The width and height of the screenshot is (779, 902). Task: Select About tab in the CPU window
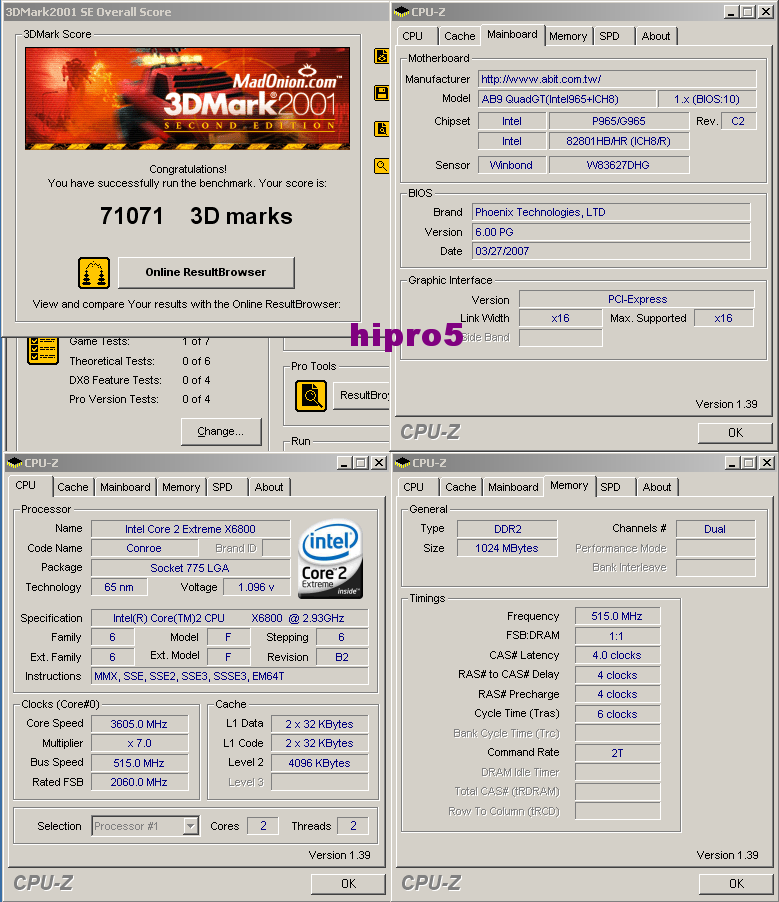[269, 487]
